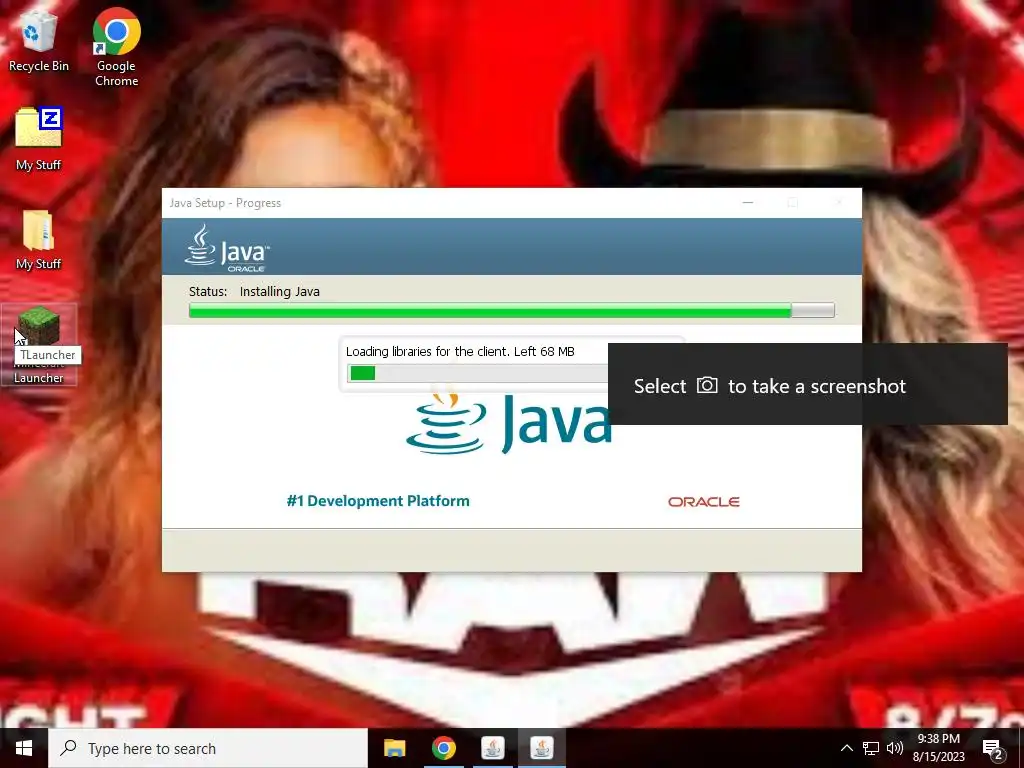
Task: Click the Java Oracle logo in the blue header
Action: pos(227,248)
